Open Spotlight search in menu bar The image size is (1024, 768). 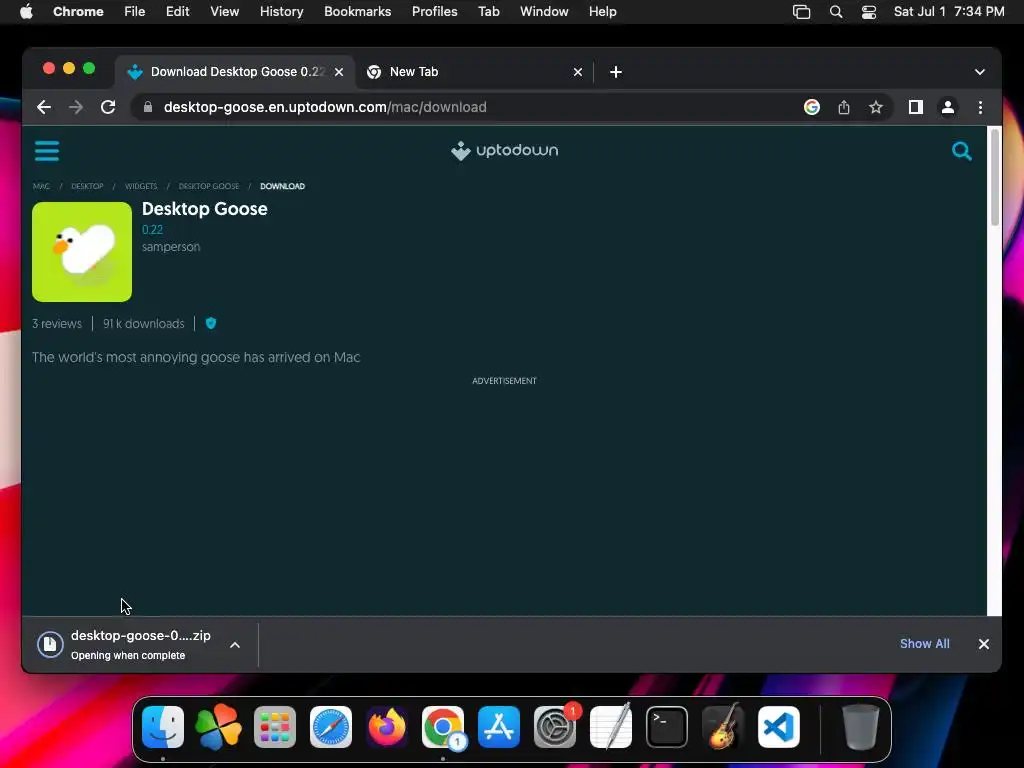[835, 12]
